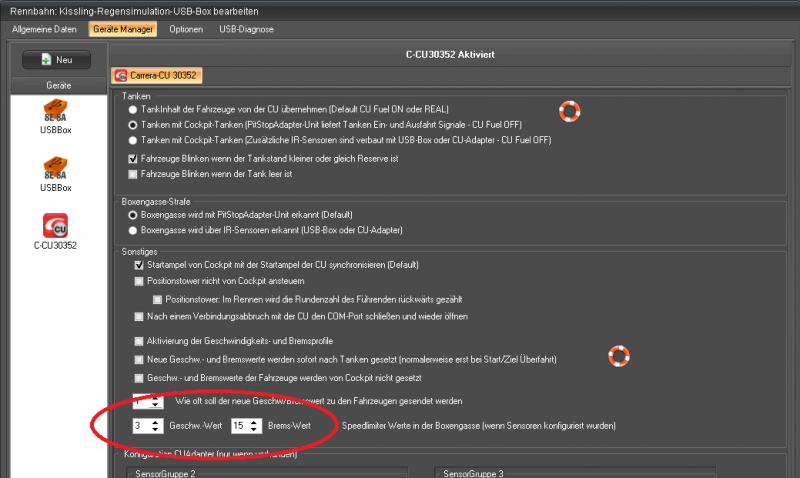This screenshot has width=800, height=478.
Task: Enable Fahrzeuge Blinken wenn Tank leer ist
Action: click(x=133, y=174)
